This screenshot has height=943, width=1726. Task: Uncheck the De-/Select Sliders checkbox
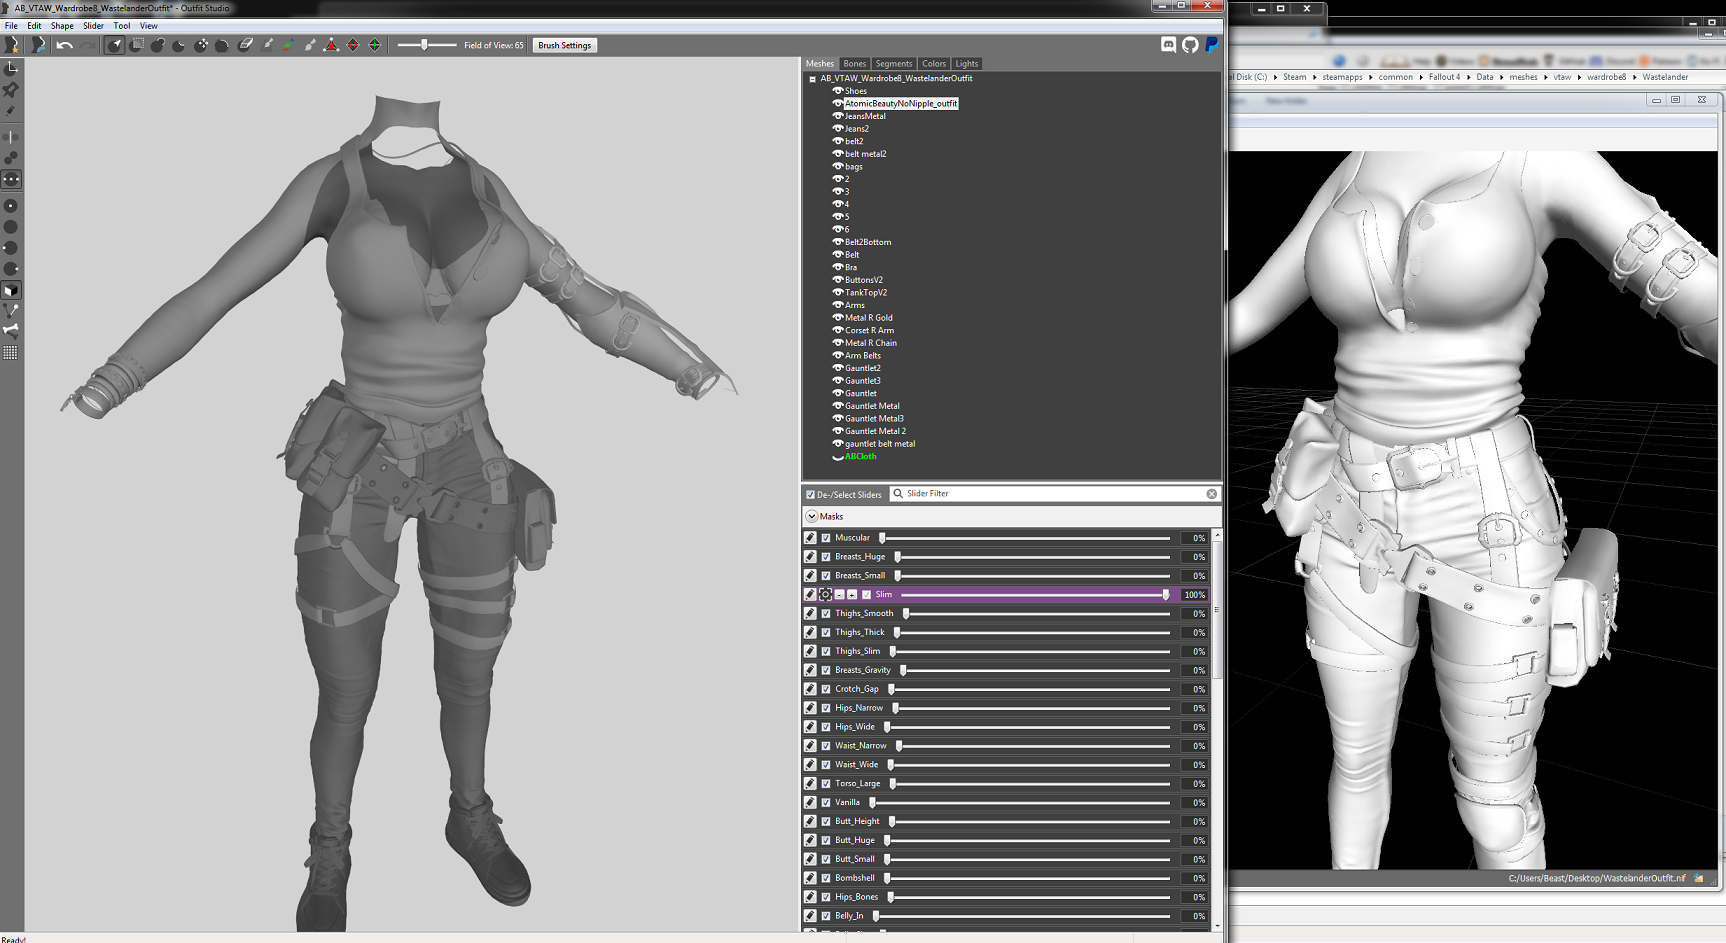point(810,494)
